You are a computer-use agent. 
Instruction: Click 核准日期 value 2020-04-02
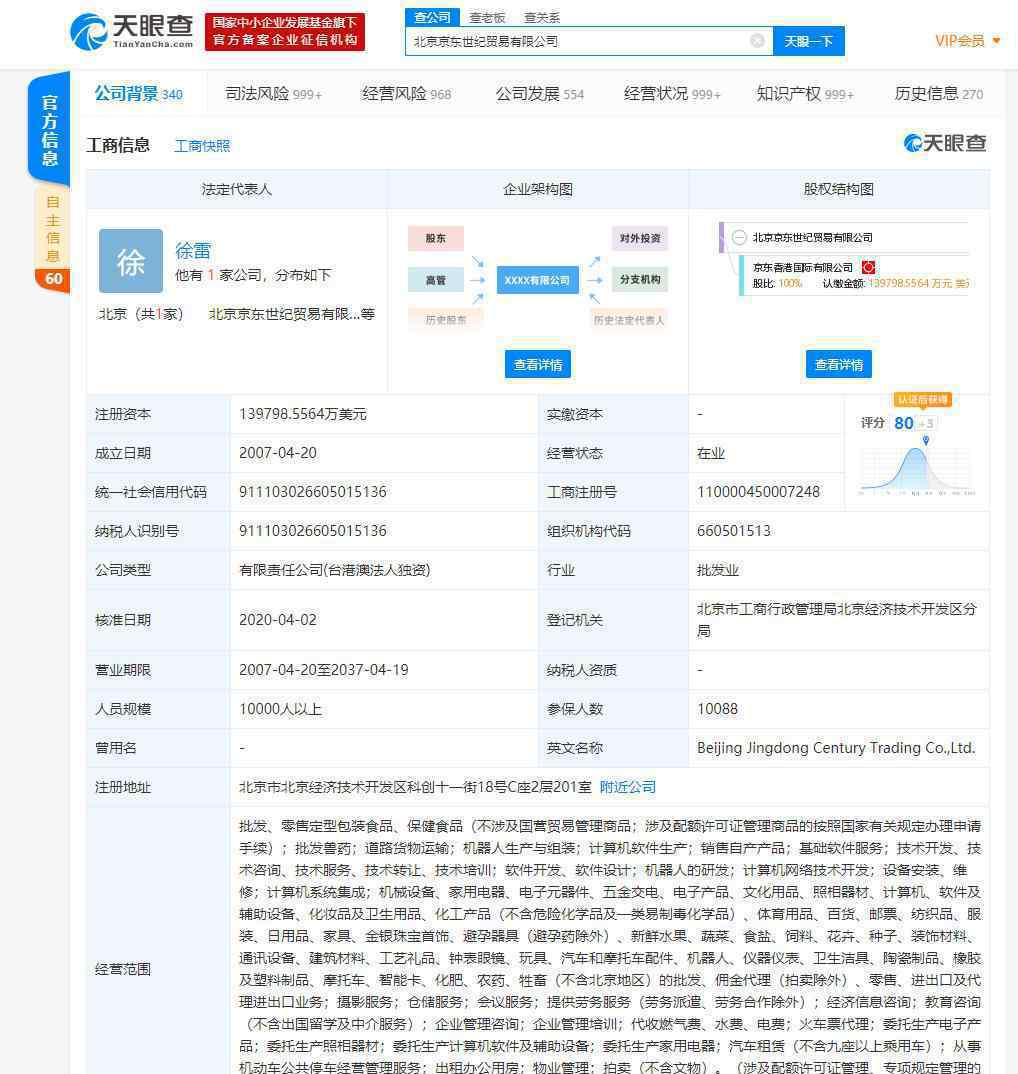tap(277, 620)
